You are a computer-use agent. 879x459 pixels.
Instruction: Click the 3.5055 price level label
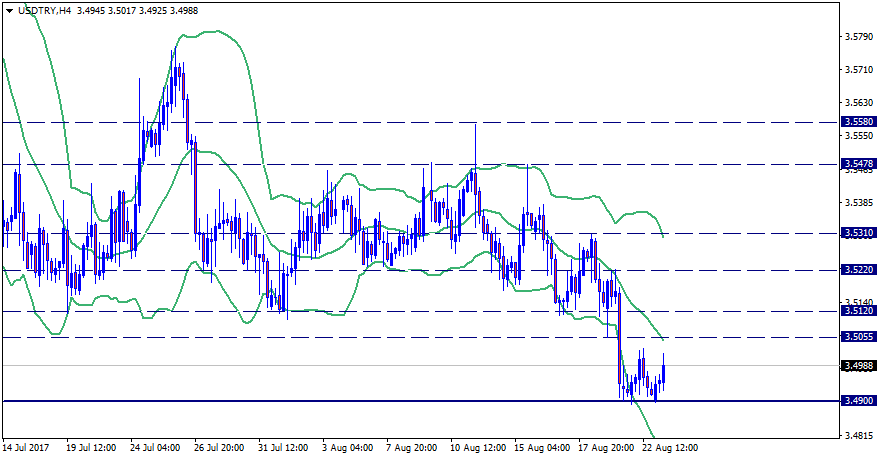859,338
